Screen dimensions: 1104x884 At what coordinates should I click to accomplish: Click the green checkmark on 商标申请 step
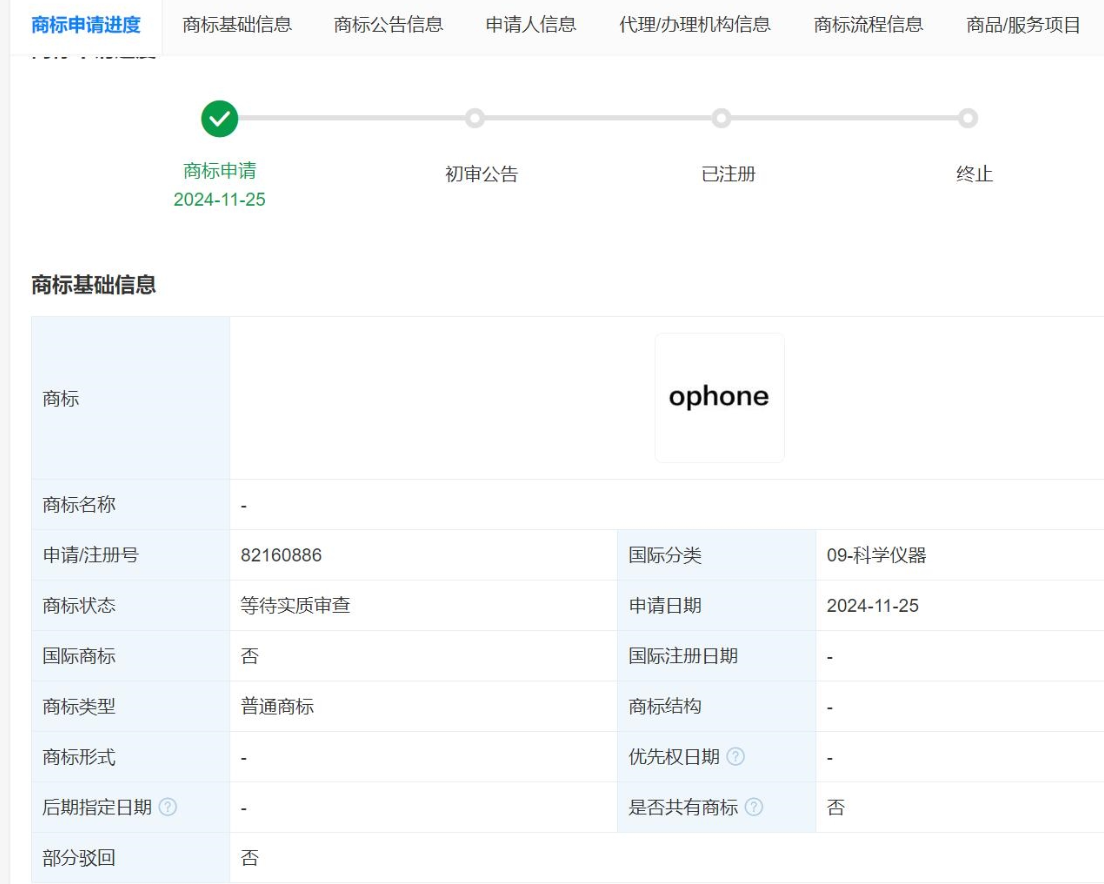(x=219, y=119)
